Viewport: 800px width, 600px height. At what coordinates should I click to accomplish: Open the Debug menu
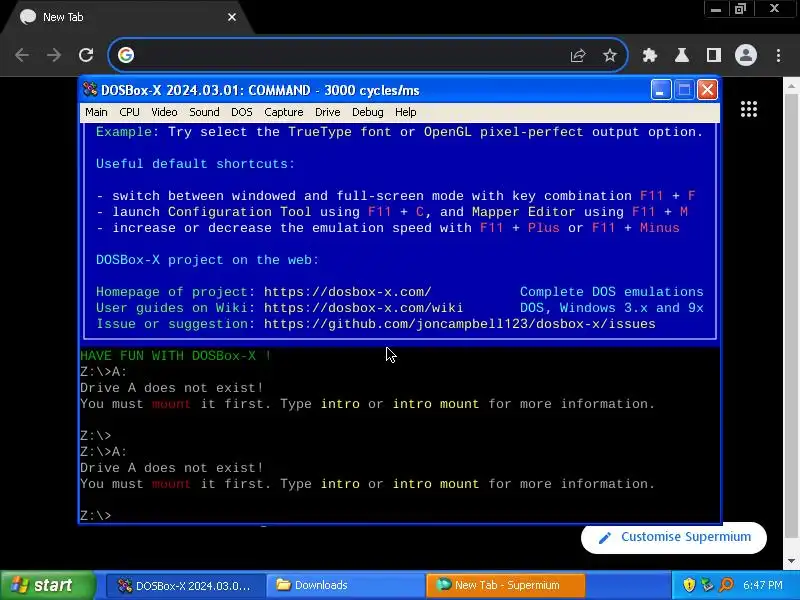367,112
